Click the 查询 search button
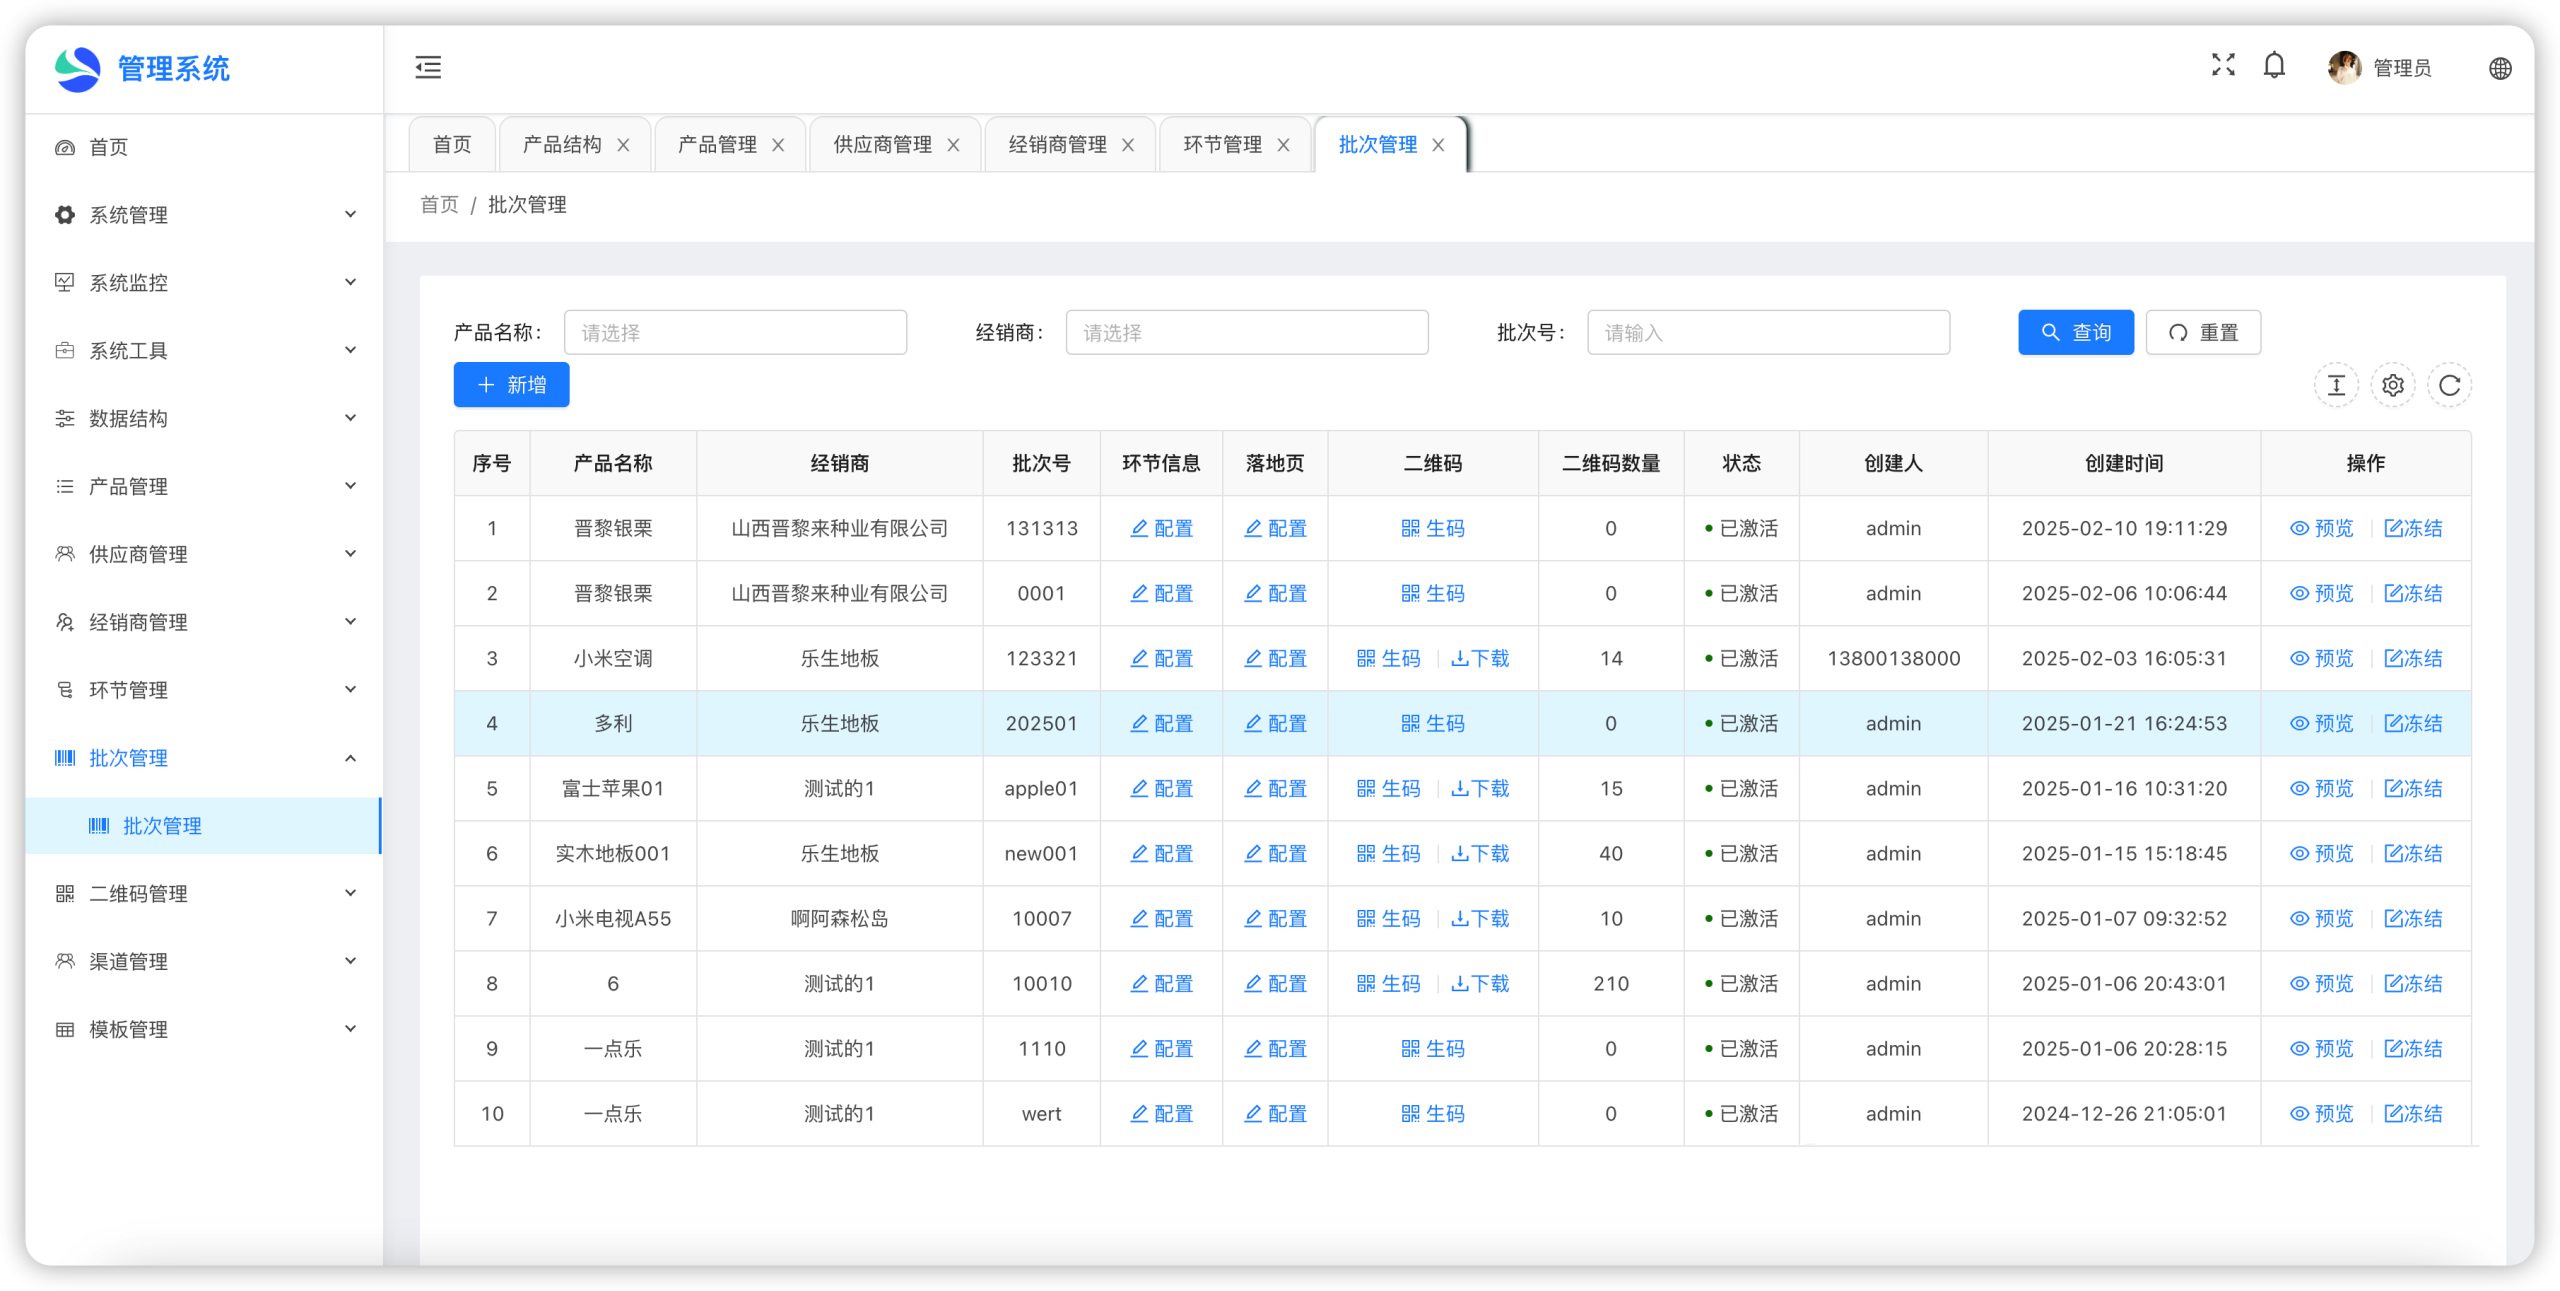 (2075, 332)
